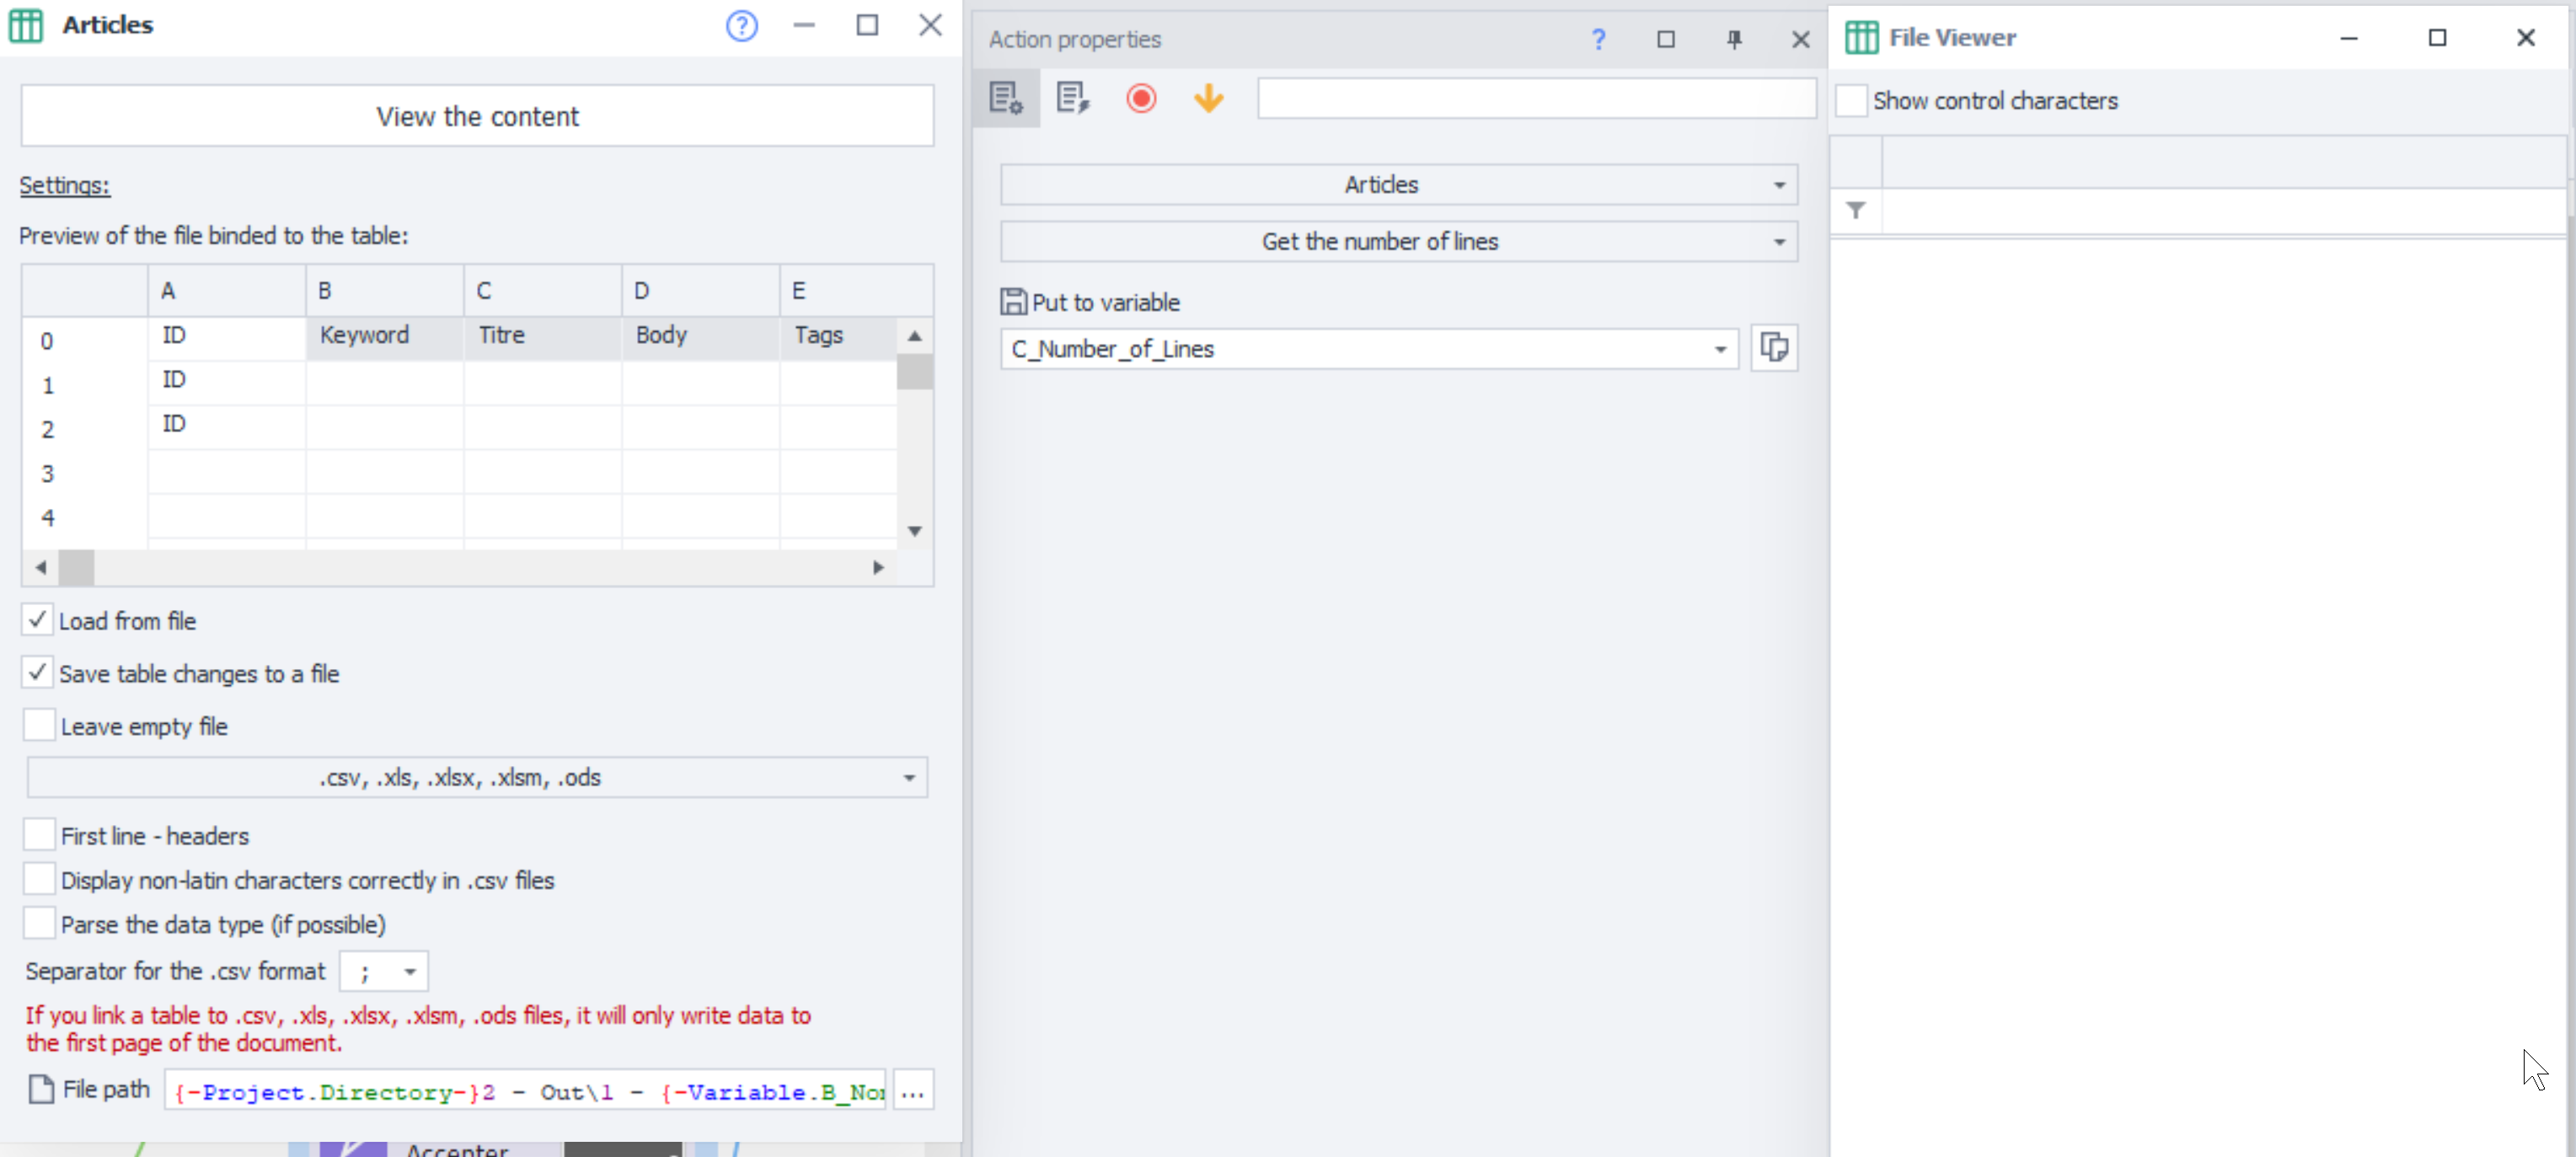
Task: Click the File Viewer filter funnel icon
Action: pos(1855,211)
